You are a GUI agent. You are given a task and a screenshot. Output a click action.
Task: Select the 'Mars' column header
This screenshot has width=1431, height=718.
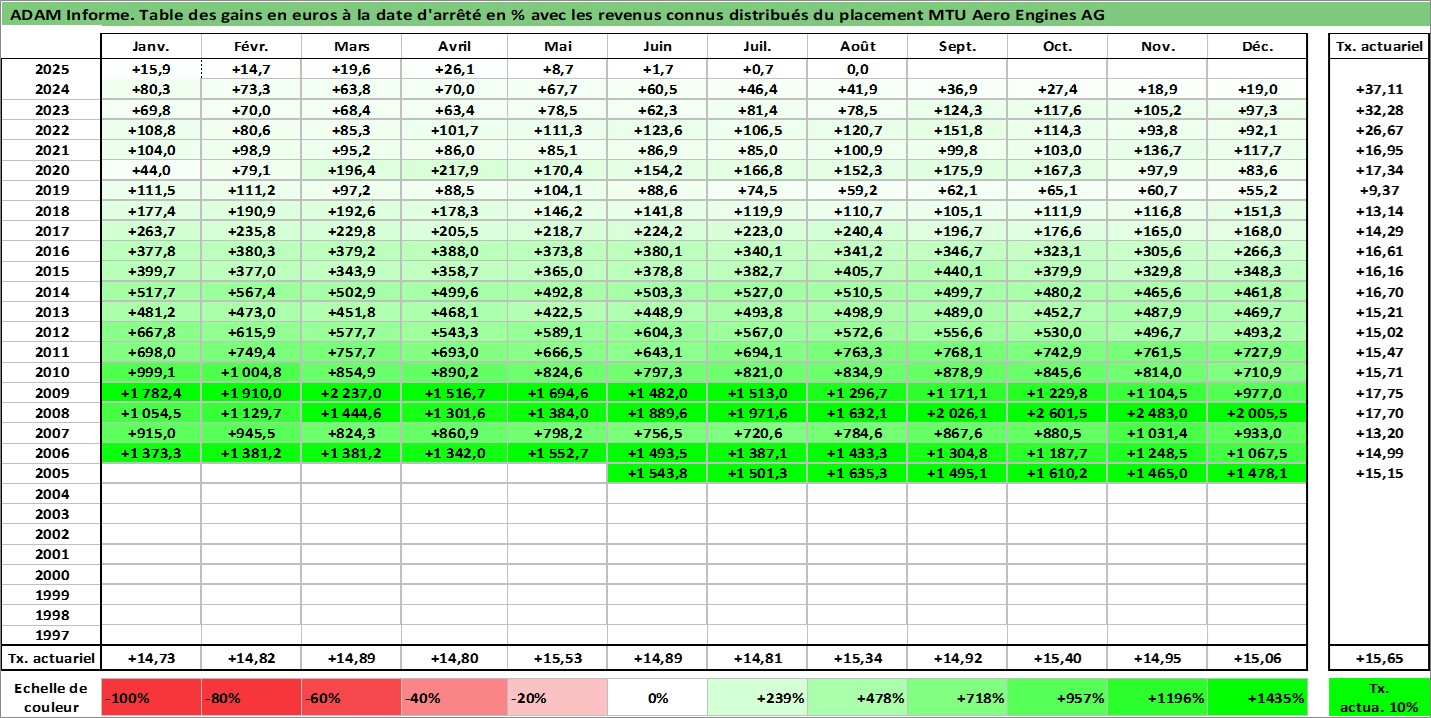(352, 47)
